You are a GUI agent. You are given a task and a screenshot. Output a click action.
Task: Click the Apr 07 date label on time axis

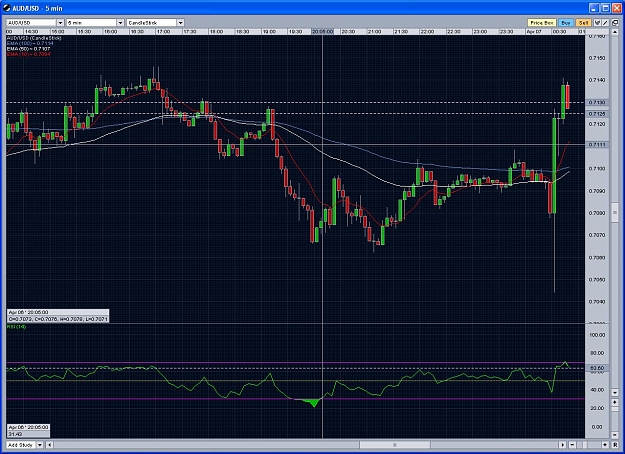[x=534, y=31]
